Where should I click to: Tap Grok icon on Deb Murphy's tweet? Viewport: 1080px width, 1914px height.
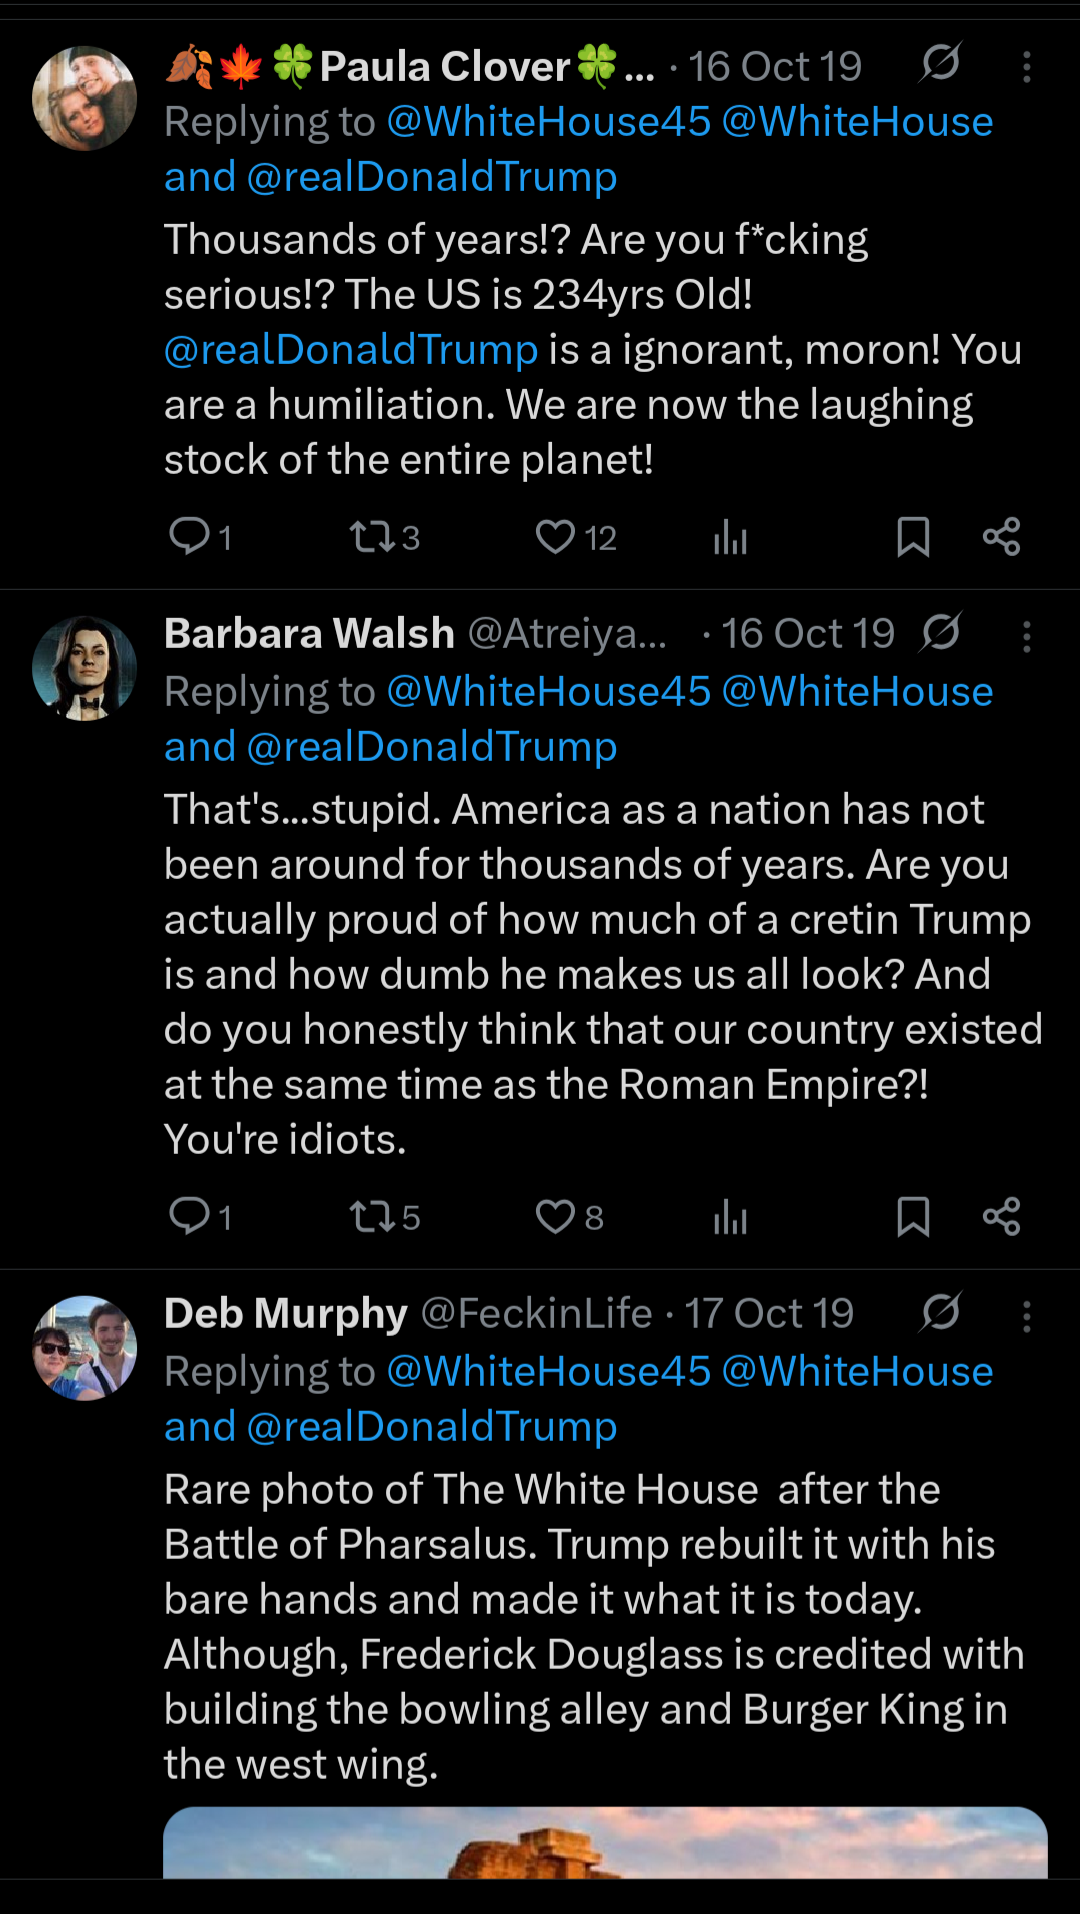[941, 1313]
